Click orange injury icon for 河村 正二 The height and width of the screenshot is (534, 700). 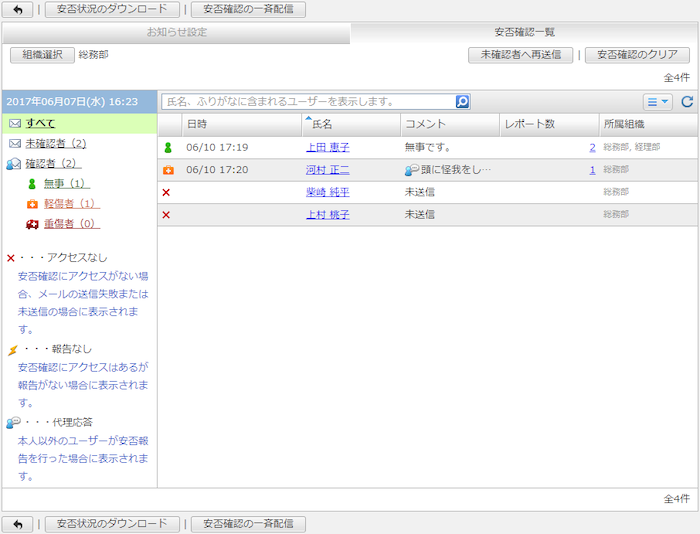[167, 170]
